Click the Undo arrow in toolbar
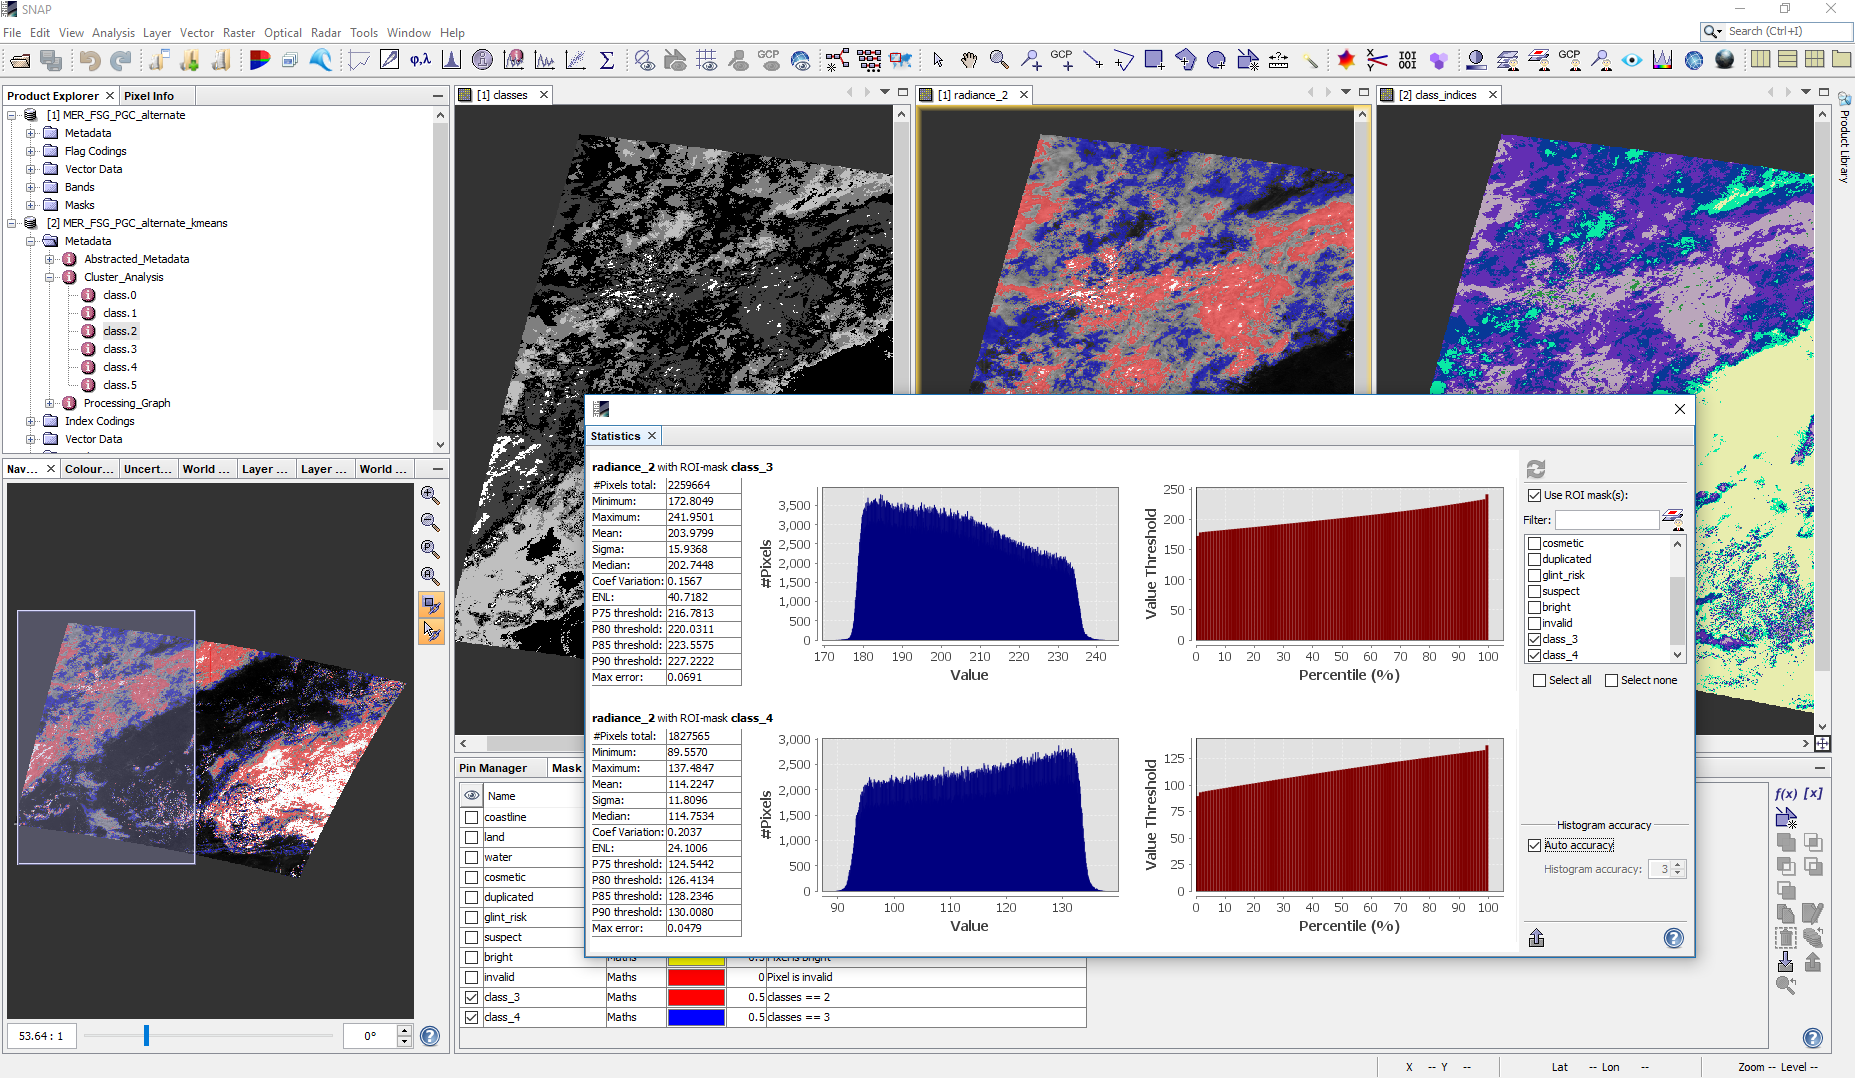Image resolution: width=1855 pixels, height=1078 pixels. [x=89, y=61]
